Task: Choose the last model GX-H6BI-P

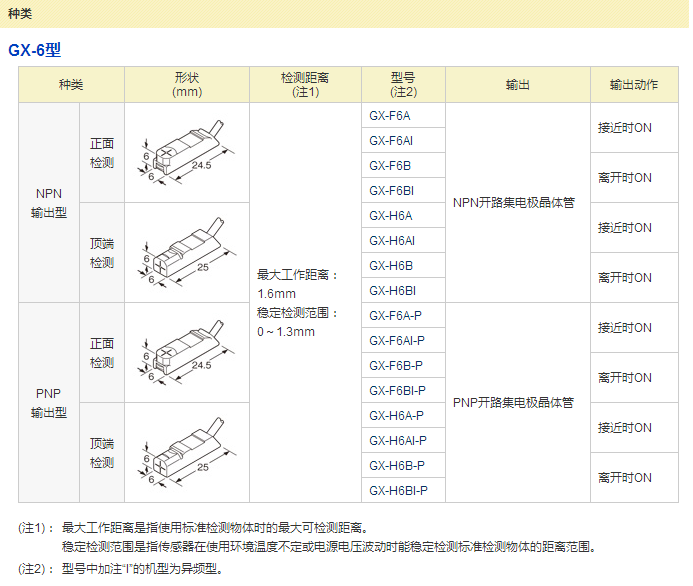Action: (x=398, y=490)
